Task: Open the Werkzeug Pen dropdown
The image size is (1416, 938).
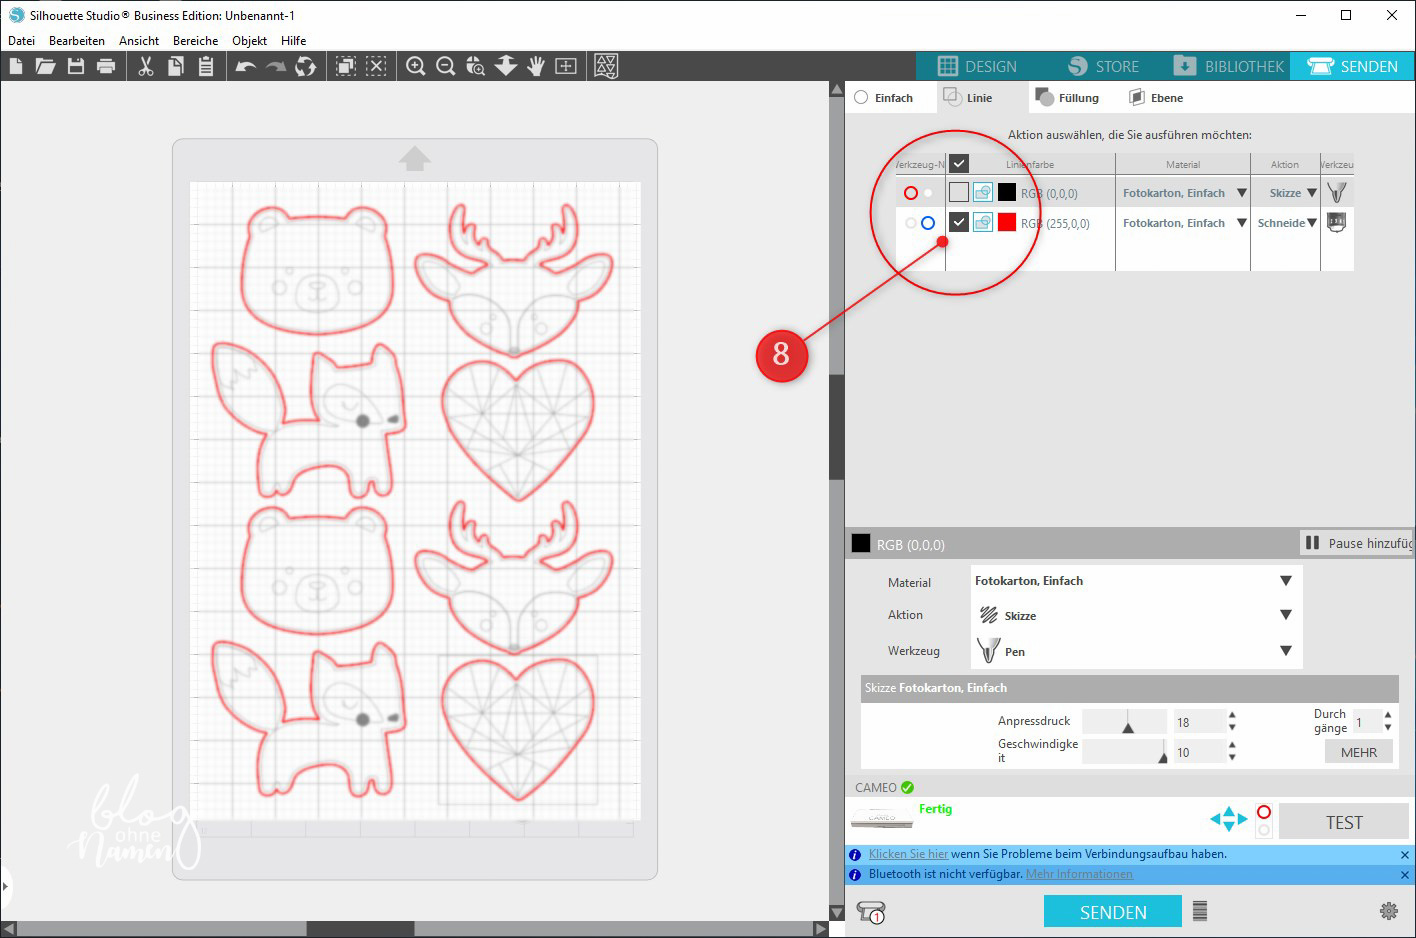Action: pos(1136,652)
